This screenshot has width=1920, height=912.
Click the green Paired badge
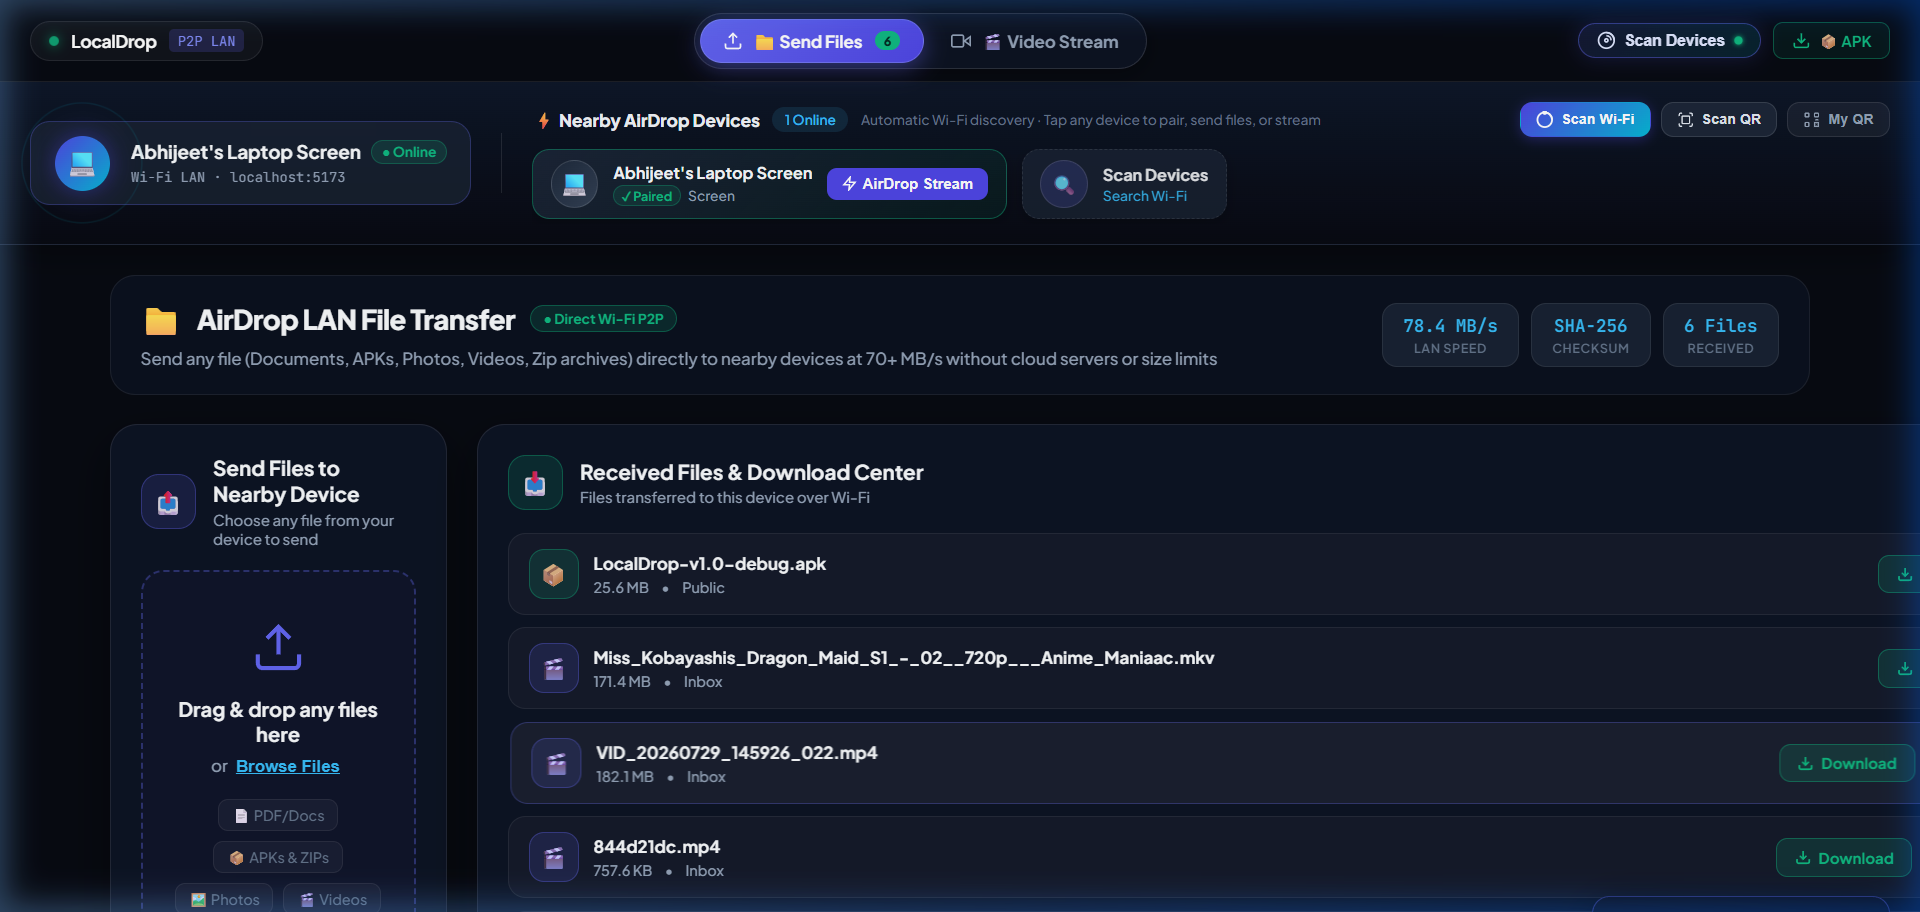646,197
